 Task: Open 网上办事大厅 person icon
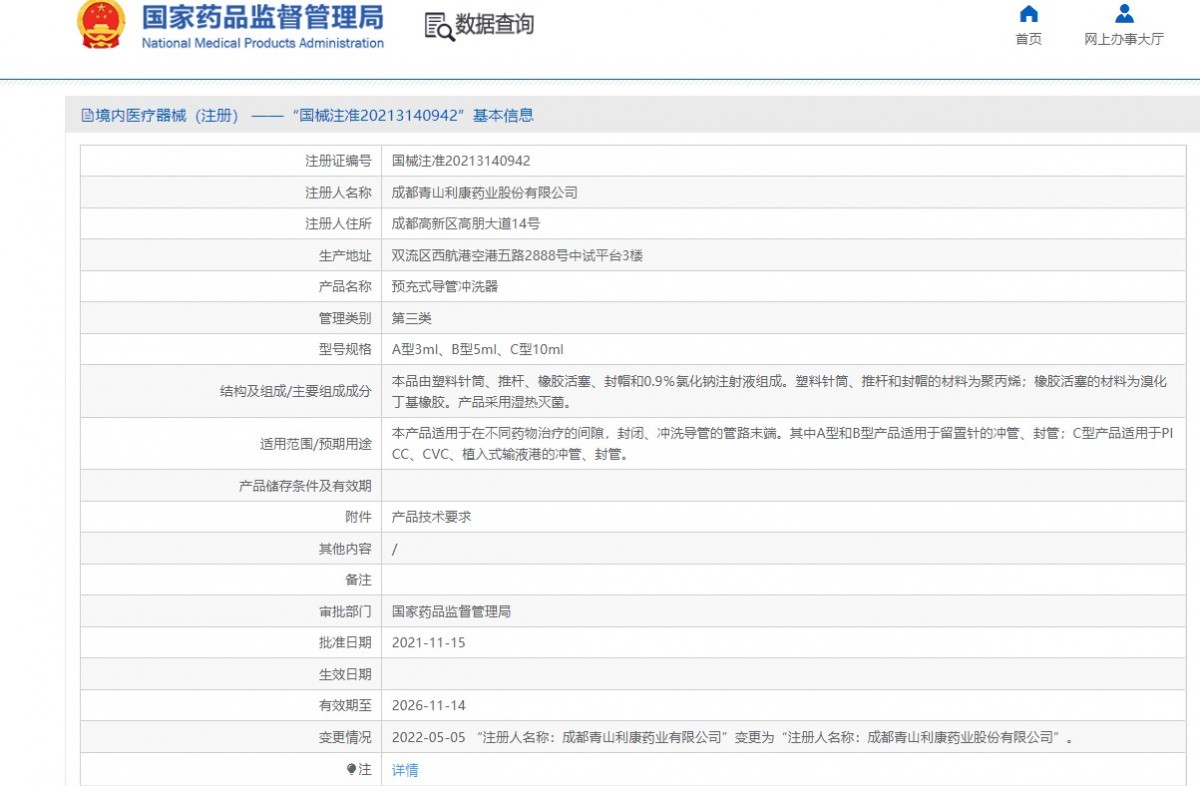pyautogui.click(x=1124, y=14)
